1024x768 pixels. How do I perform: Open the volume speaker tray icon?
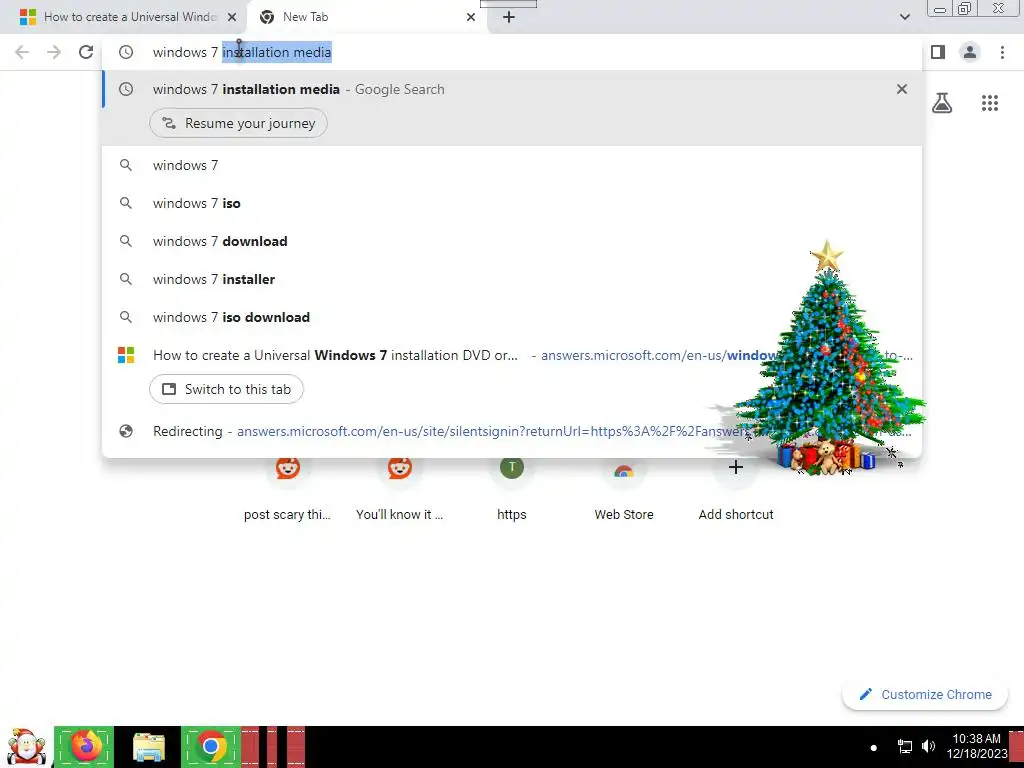(x=928, y=746)
